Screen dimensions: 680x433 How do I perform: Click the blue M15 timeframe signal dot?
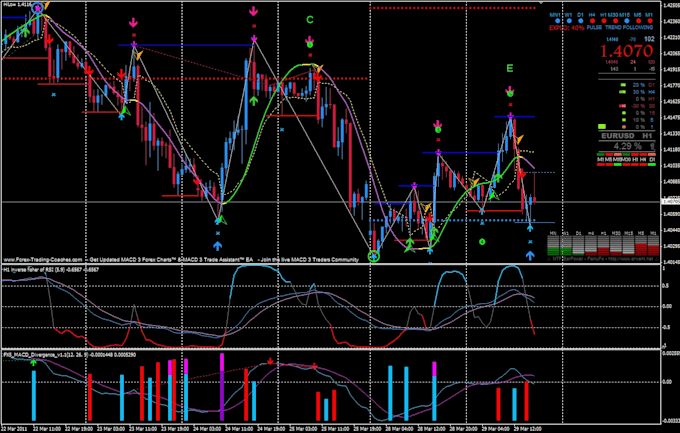point(627,21)
